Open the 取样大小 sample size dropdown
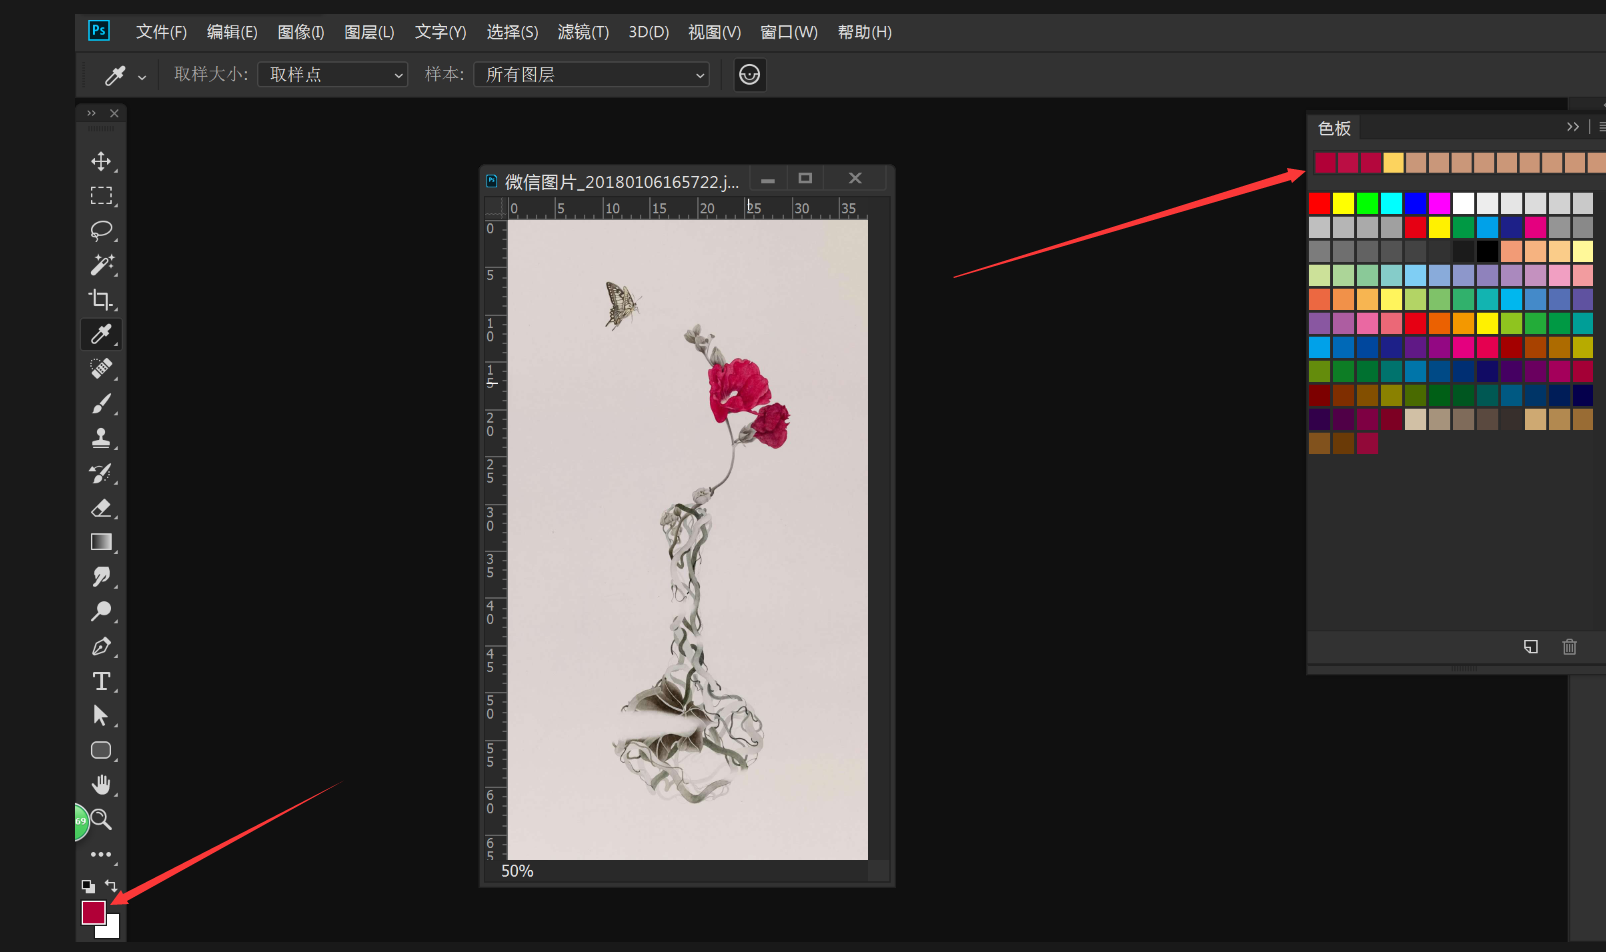The height and width of the screenshot is (952, 1606). [x=333, y=75]
